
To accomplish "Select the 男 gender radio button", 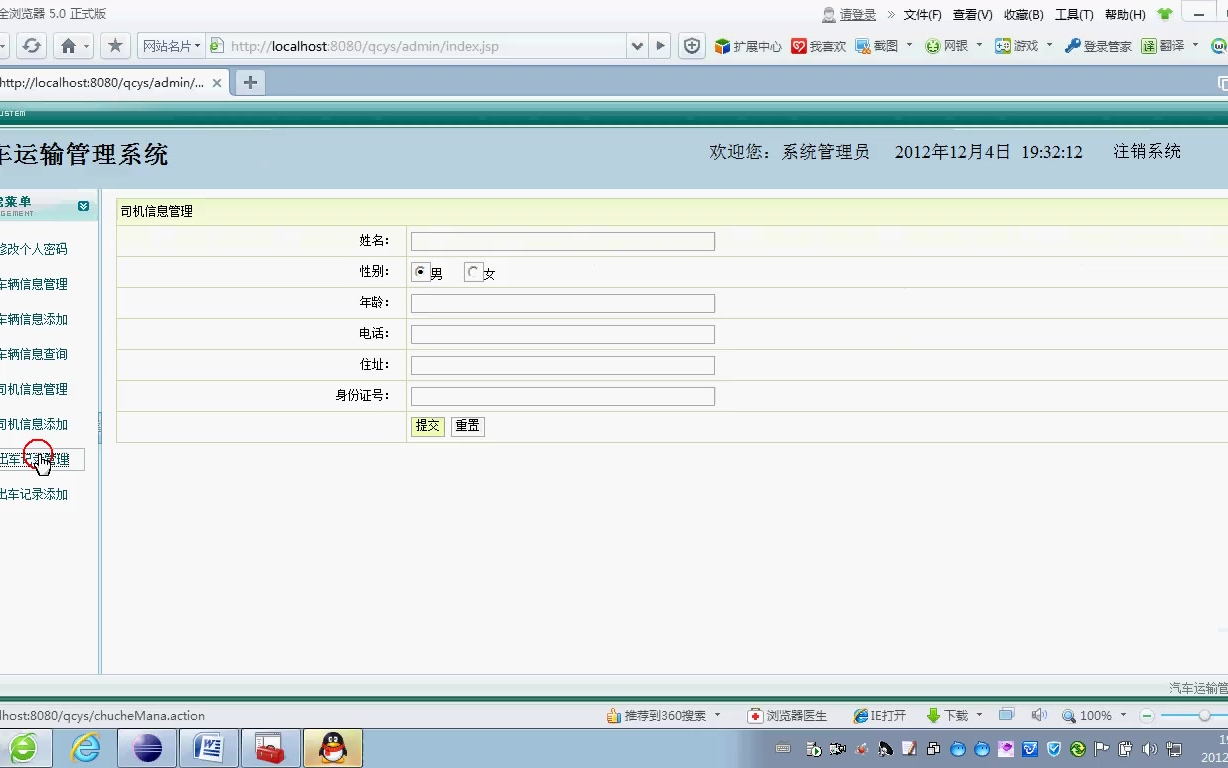I will 421,270.
